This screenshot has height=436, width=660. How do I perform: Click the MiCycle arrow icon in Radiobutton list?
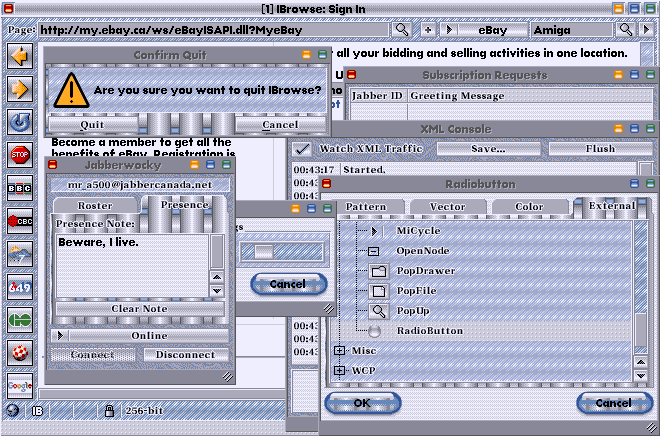coord(375,231)
